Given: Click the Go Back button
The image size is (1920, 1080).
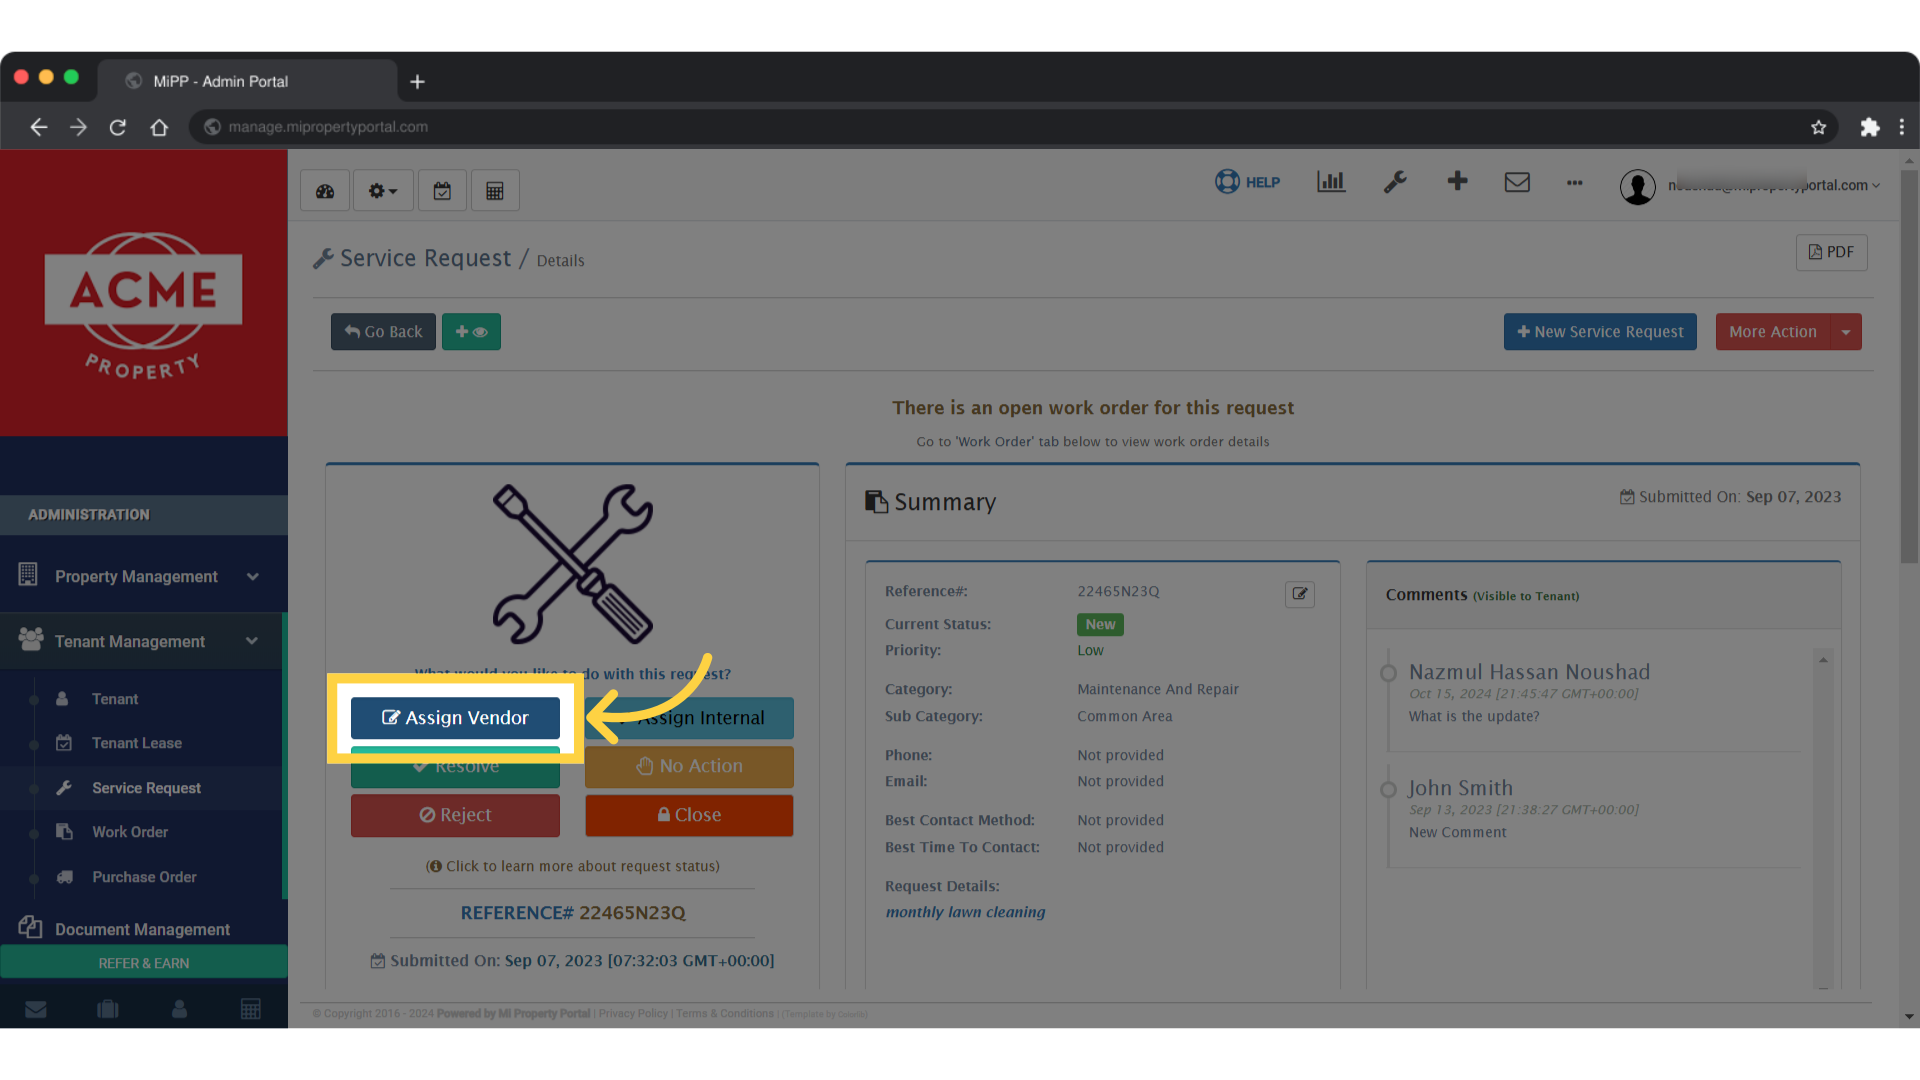Looking at the screenshot, I should (383, 332).
